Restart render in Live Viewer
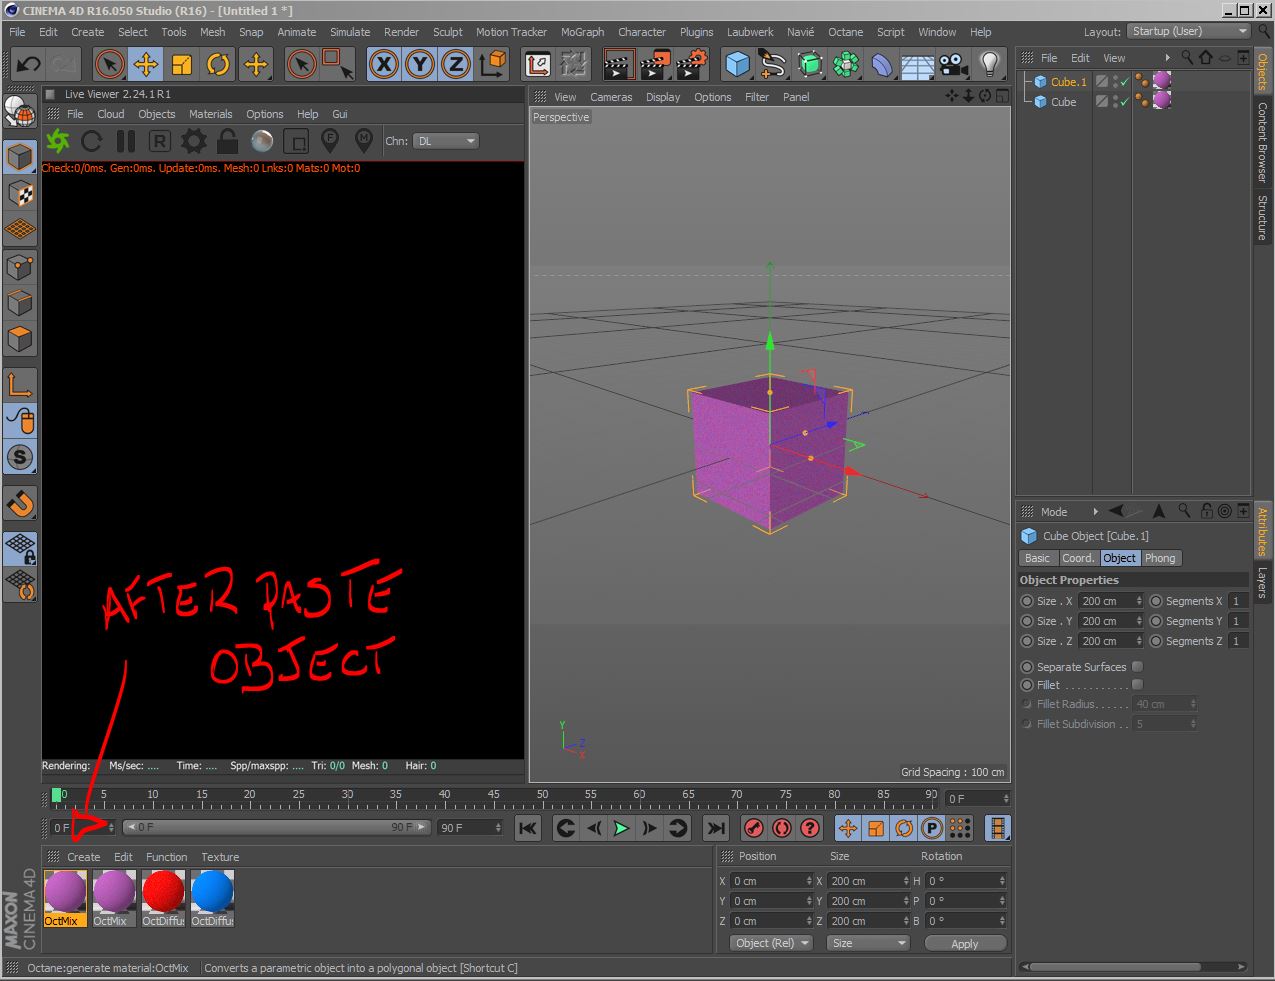The width and height of the screenshot is (1275, 981). [92, 141]
